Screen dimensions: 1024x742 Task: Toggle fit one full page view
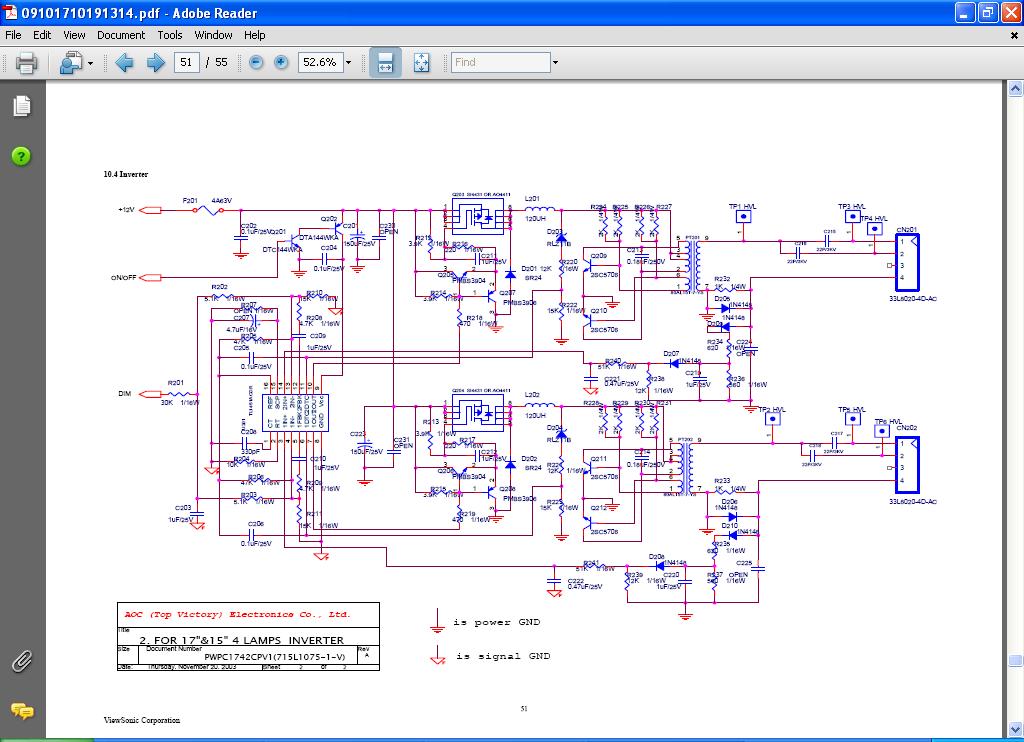(421, 62)
